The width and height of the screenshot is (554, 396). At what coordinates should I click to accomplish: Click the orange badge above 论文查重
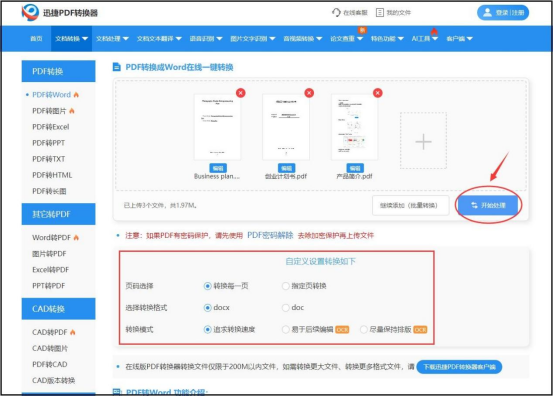[362, 30]
